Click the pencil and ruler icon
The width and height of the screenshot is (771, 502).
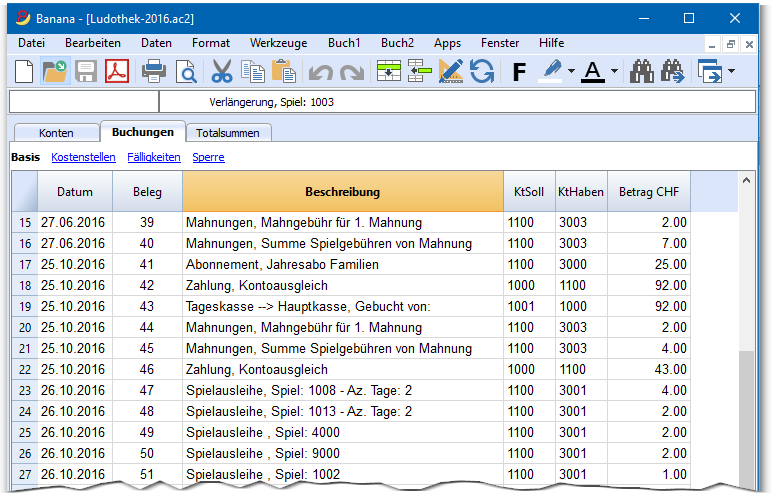(x=450, y=71)
